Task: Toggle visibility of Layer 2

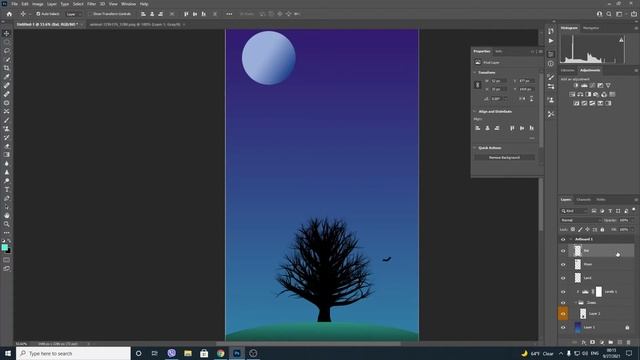Action: pyautogui.click(x=563, y=313)
